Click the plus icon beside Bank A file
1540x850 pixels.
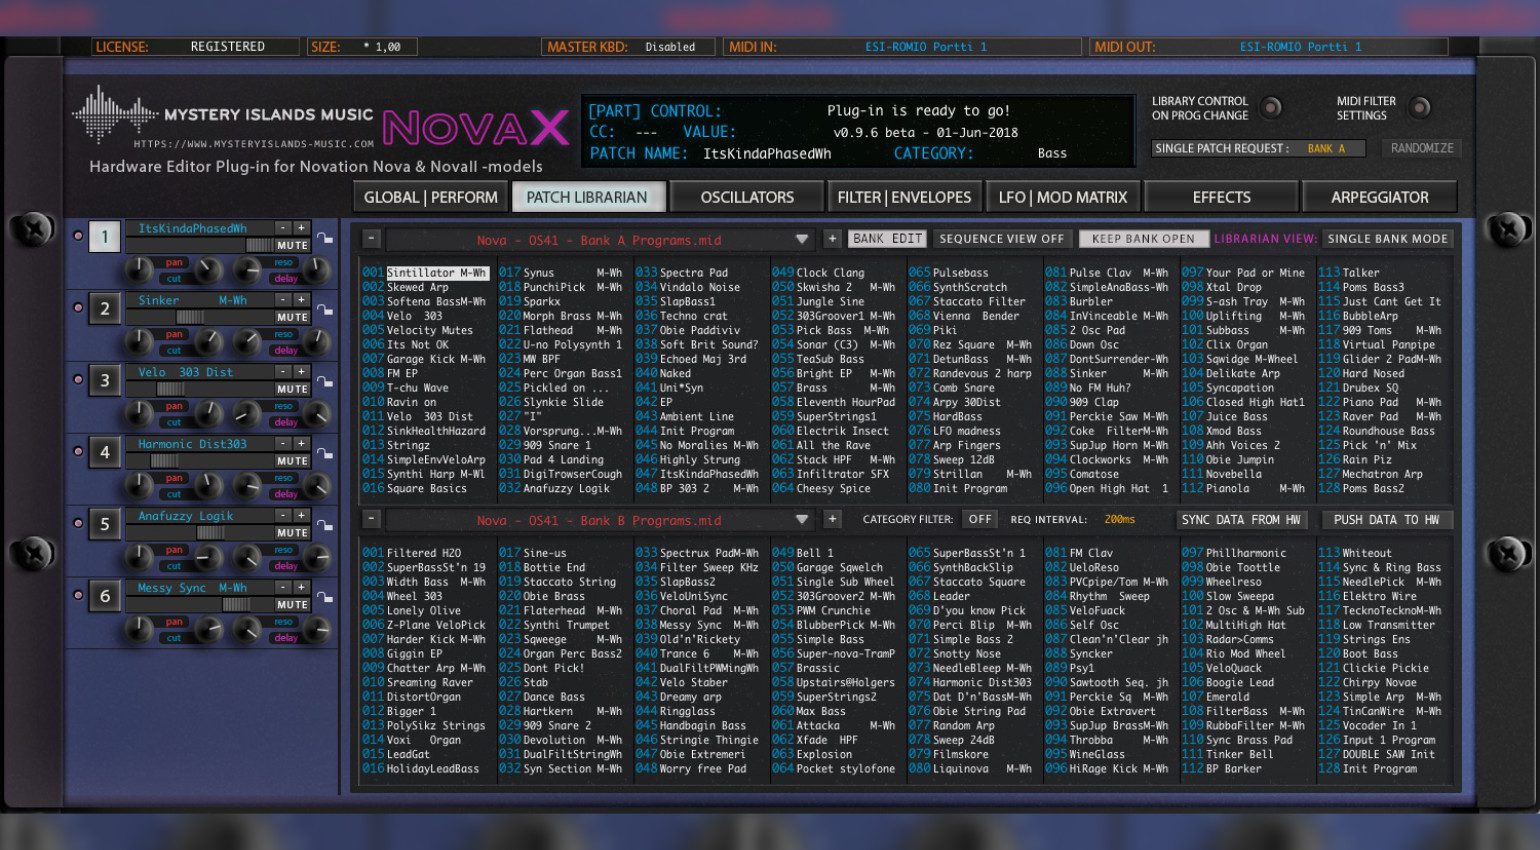click(831, 239)
